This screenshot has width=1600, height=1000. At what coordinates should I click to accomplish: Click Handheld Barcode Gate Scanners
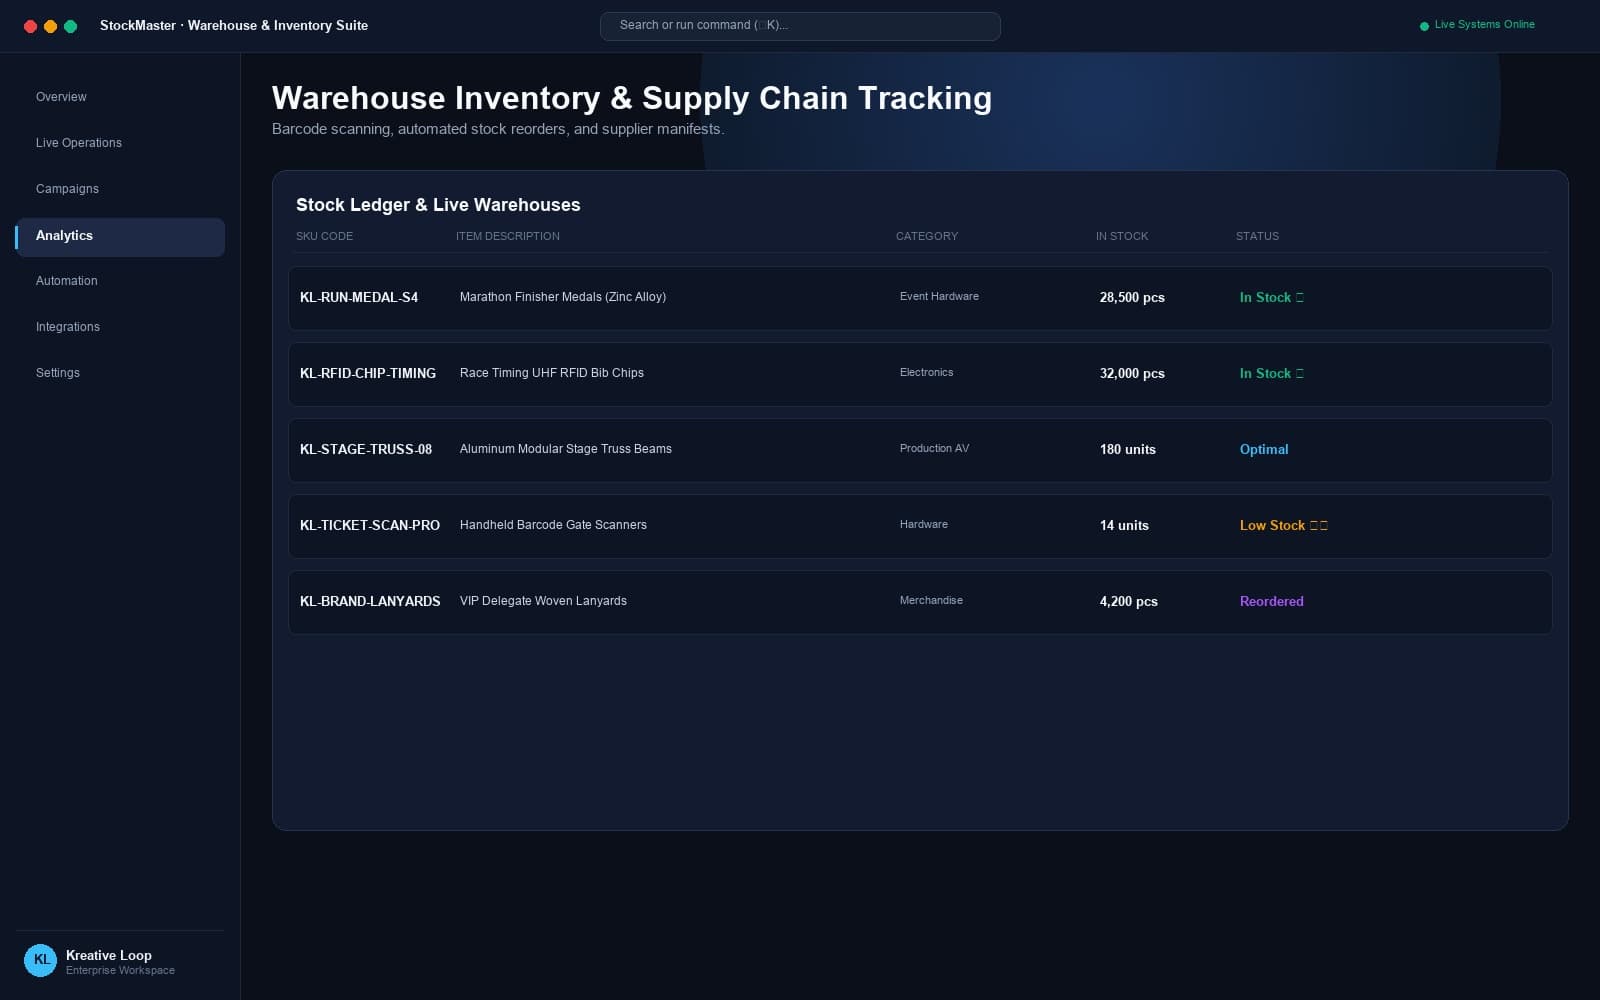tap(553, 525)
